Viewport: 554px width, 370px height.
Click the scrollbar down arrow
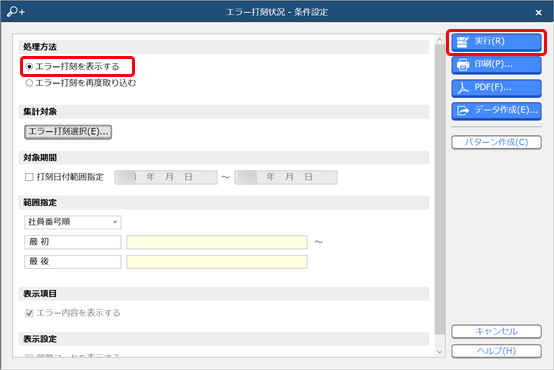click(440, 352)
